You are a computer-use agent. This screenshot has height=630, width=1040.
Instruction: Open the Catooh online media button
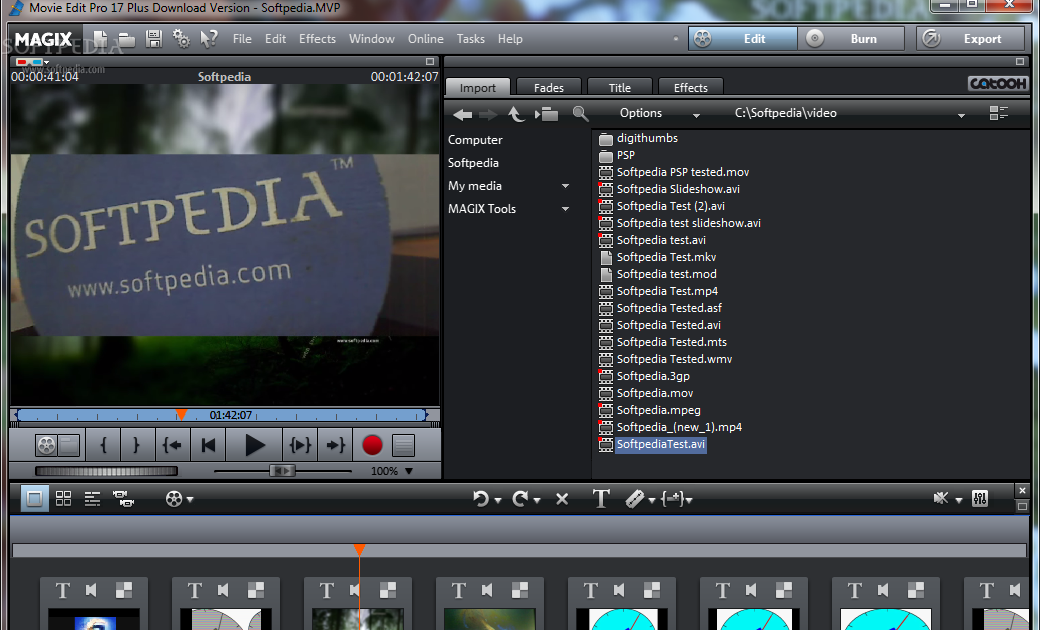998,84
